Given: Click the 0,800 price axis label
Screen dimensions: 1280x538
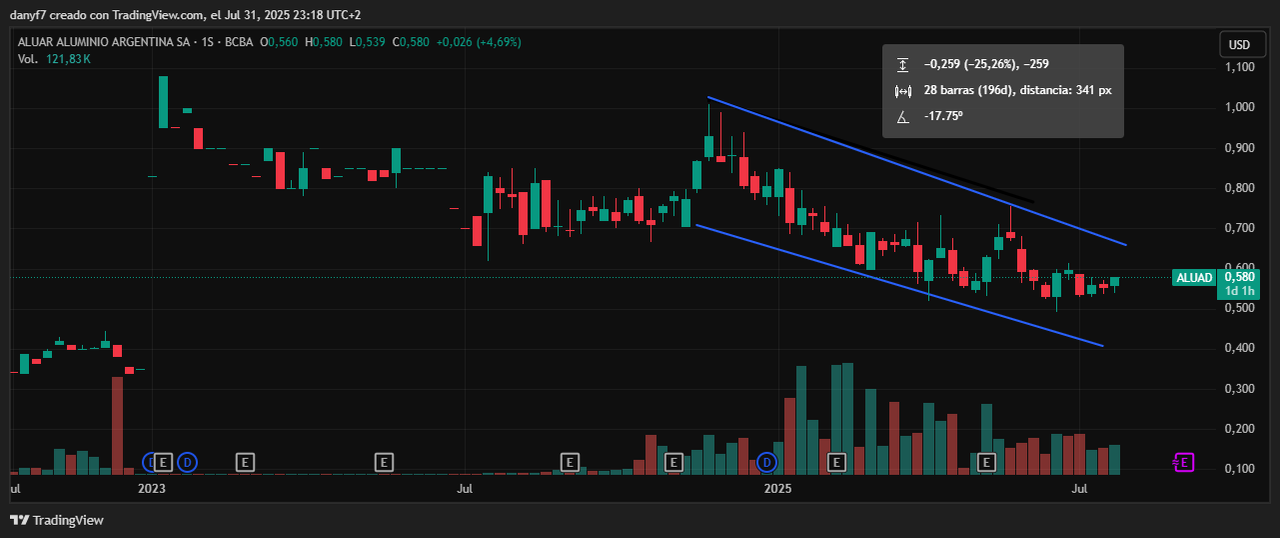Looking at the screenshot, I should pyautogui.click(x=1239, y=188).
